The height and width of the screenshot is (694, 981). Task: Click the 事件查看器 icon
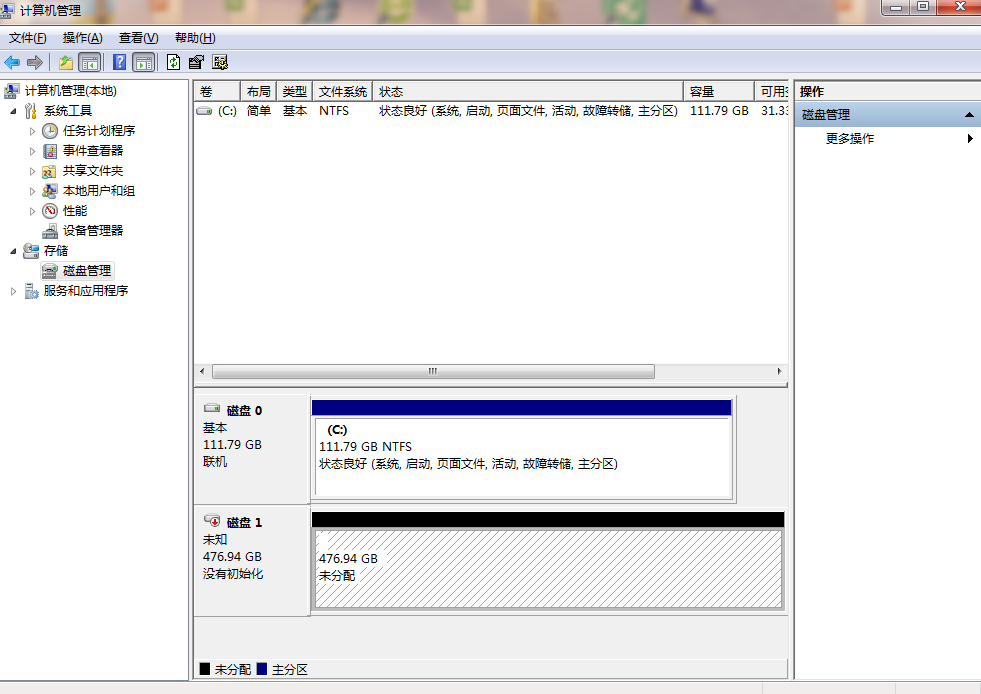pyautogui.click(x=50, y=151)
